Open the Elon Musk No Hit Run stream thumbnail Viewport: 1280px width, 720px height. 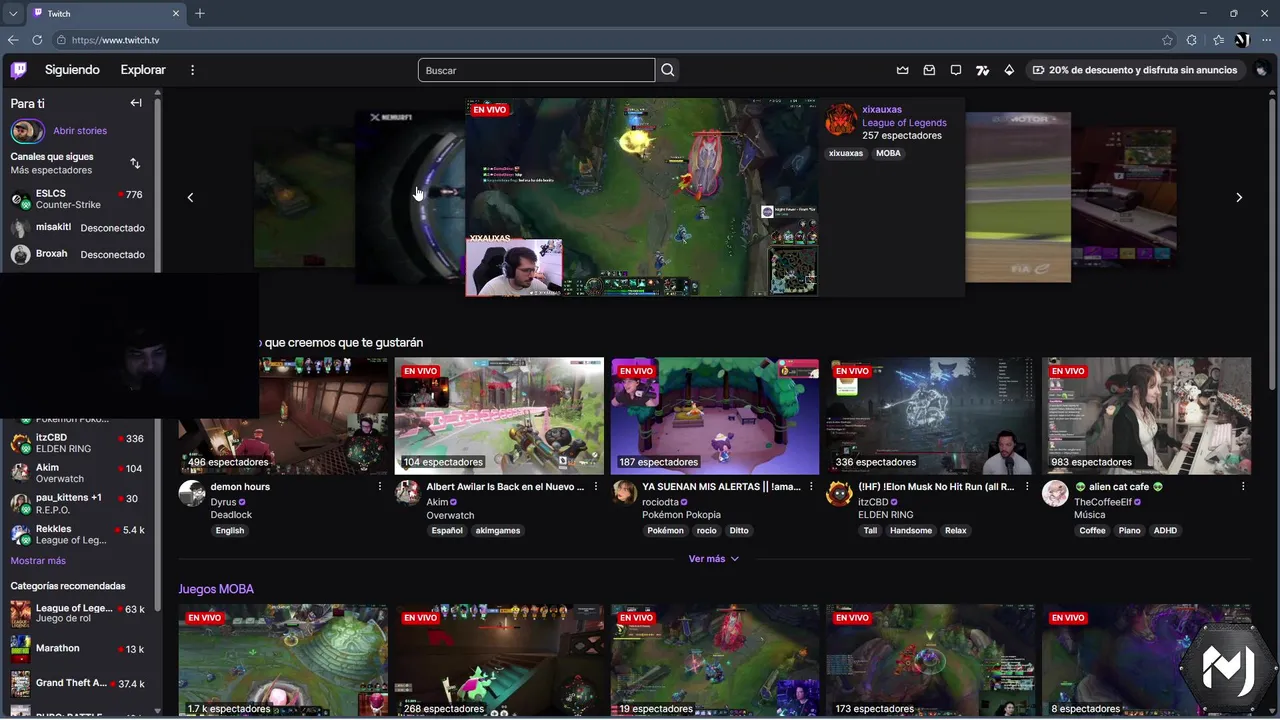(x=930, y=416)
